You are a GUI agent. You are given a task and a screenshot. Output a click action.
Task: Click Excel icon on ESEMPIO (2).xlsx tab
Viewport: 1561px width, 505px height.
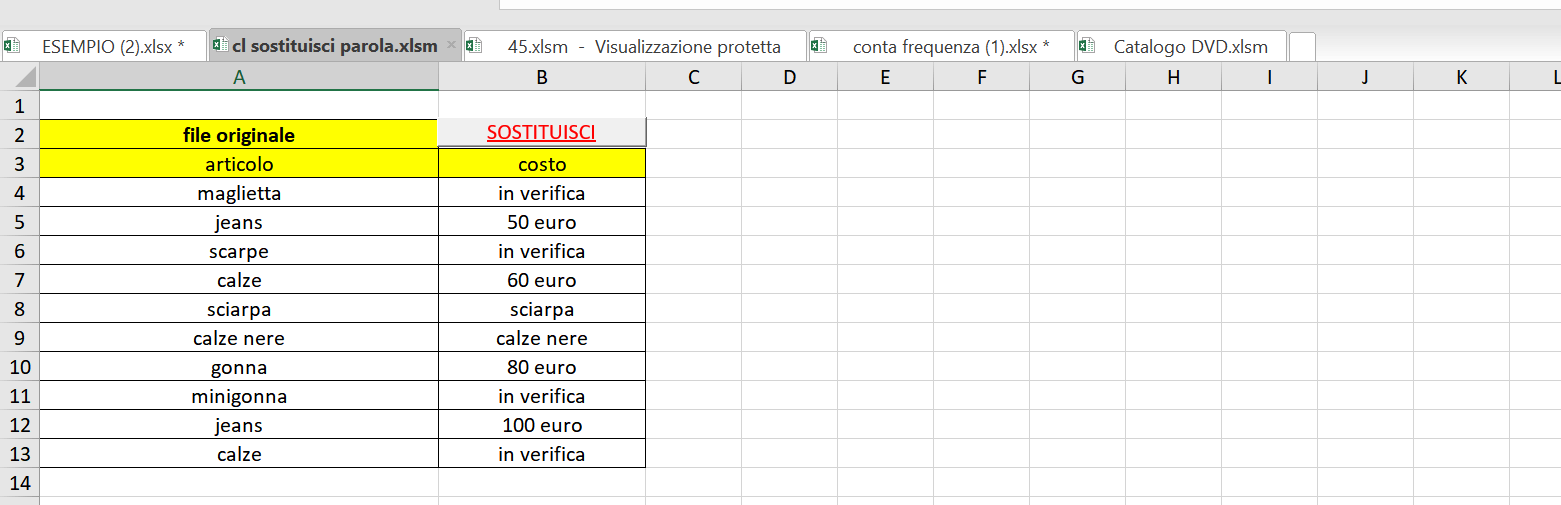tap(12, 46)
